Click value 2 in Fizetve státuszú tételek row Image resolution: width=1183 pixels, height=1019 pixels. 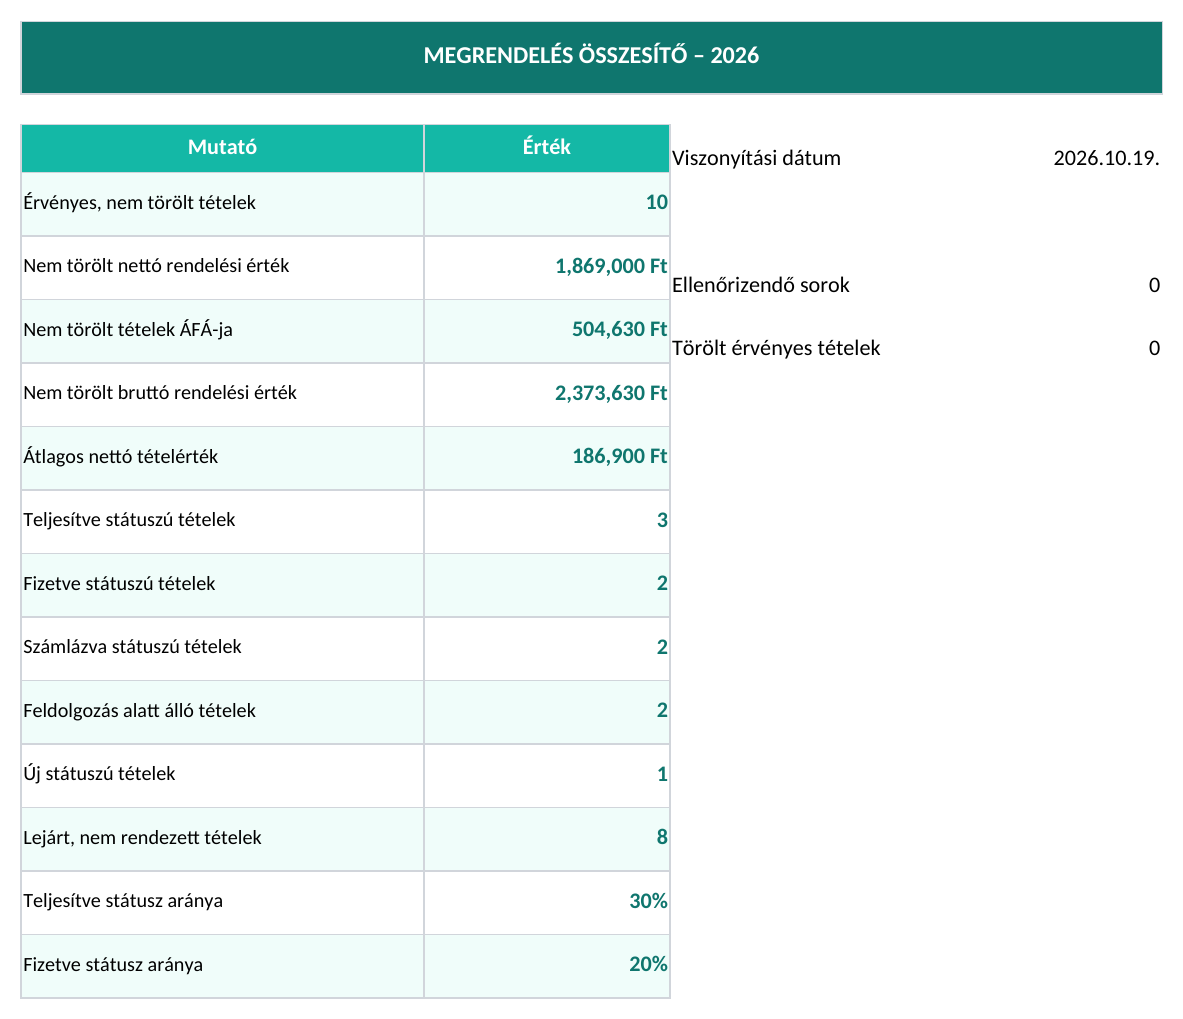click(x=547, y=585)
